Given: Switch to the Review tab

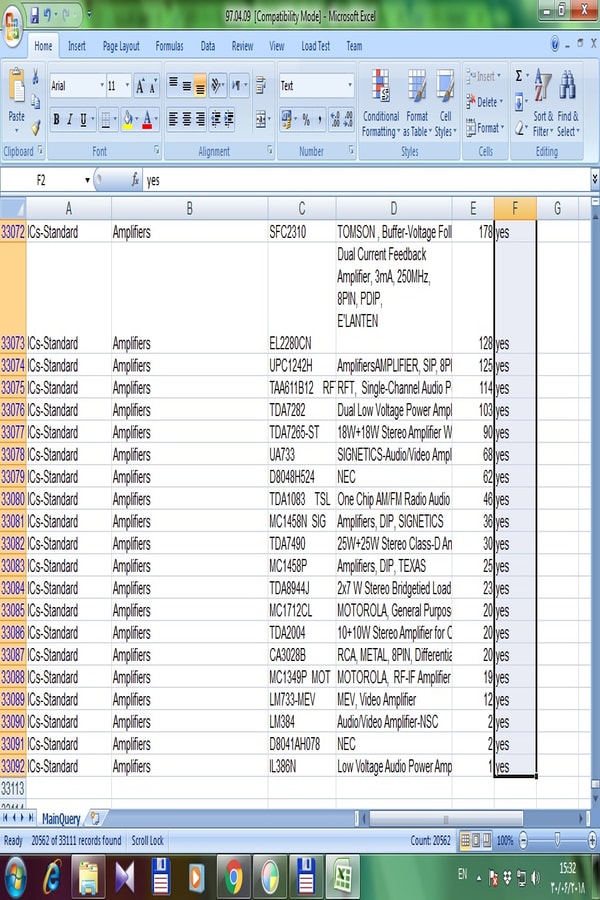Looking at the screenshot, I should tap(242, 46).
